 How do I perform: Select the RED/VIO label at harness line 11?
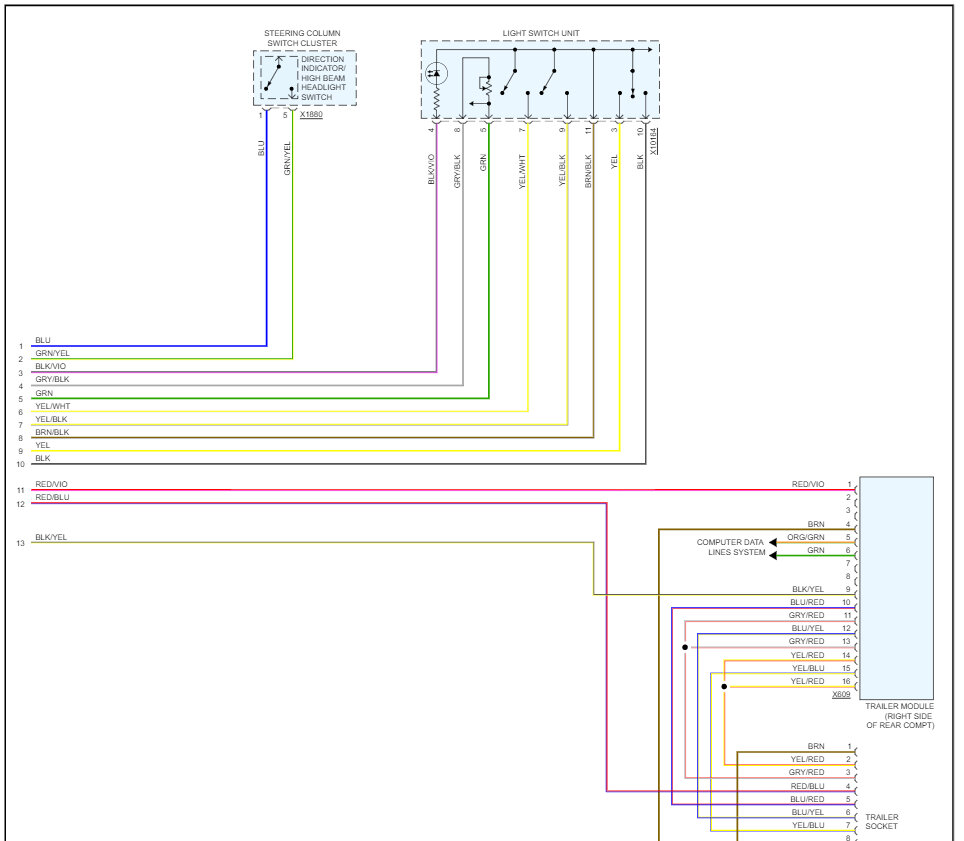[x=51, y=484]
